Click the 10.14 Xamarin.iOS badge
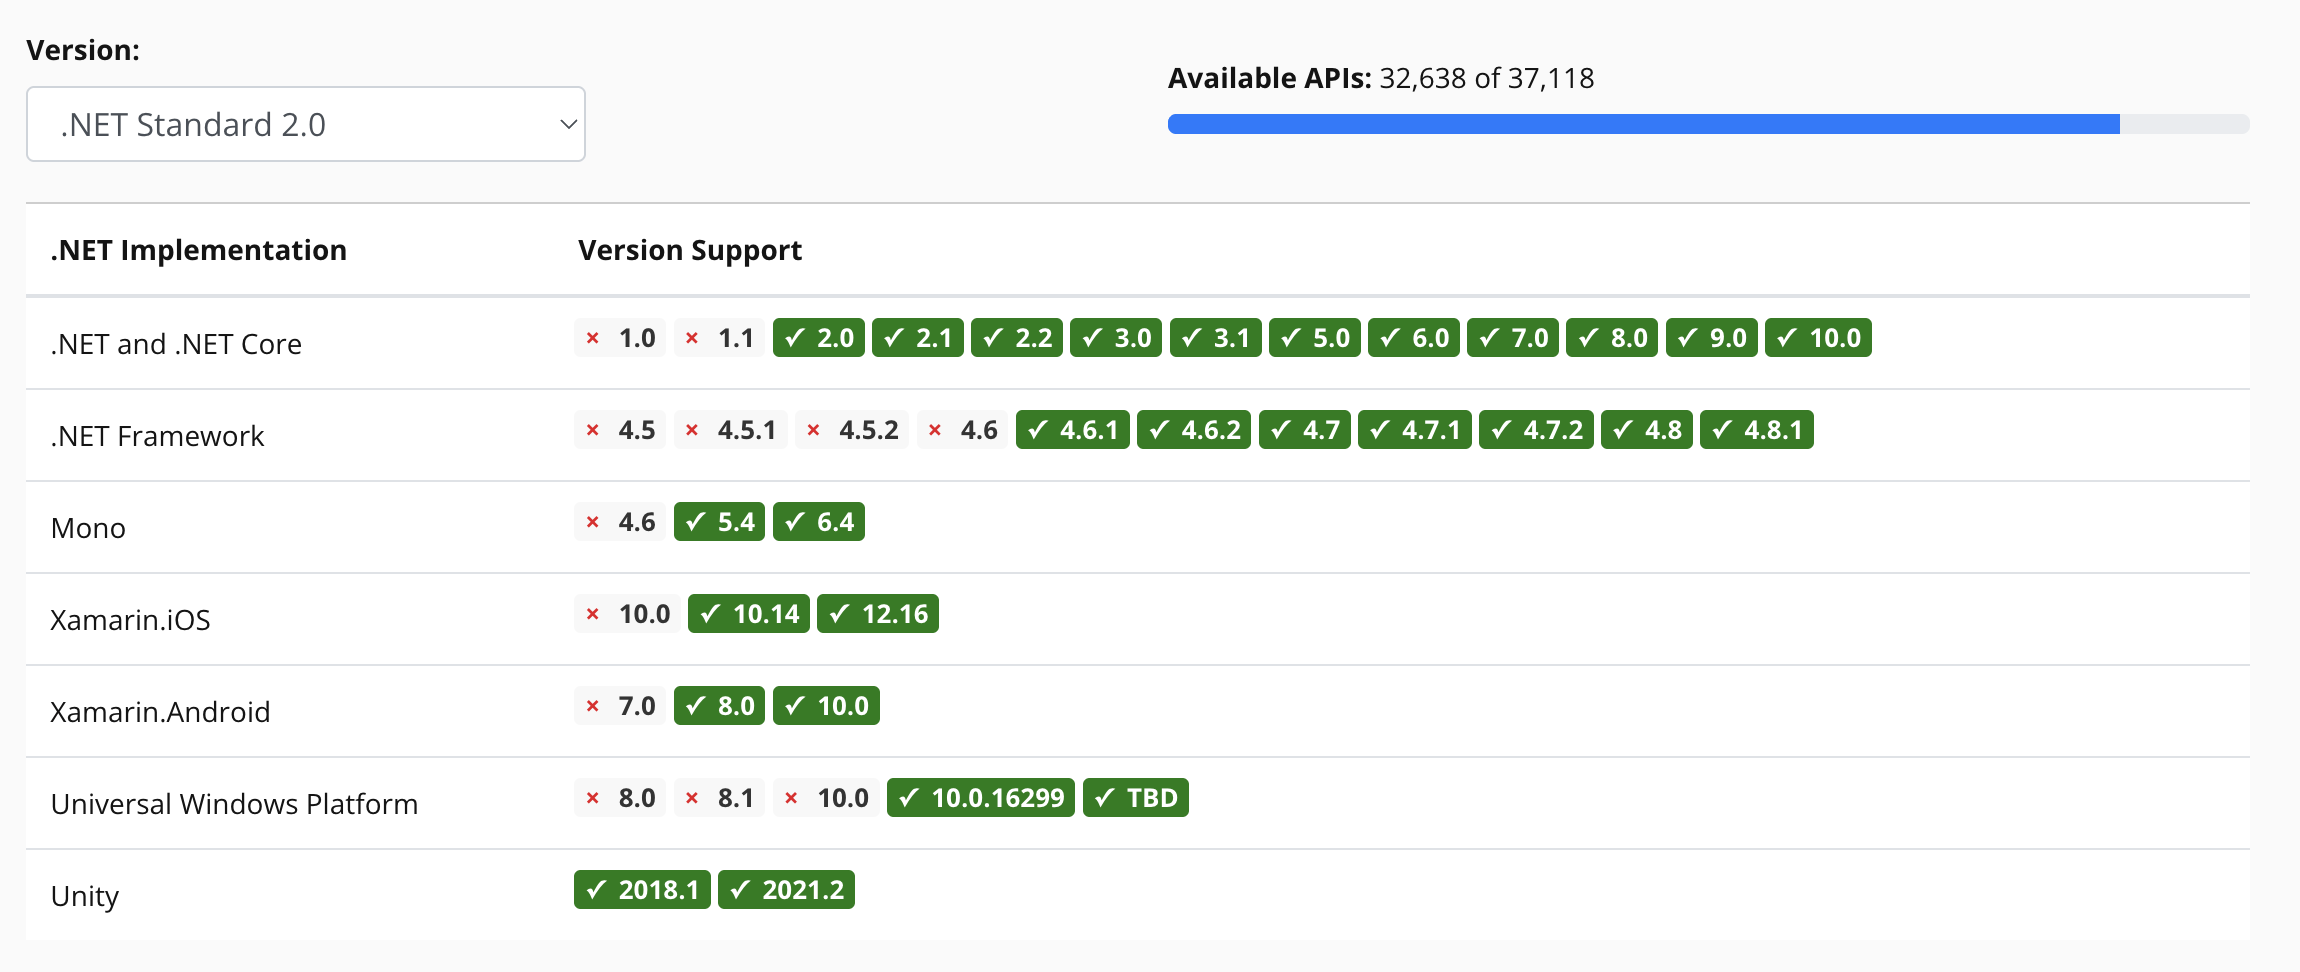 [749, 614]
